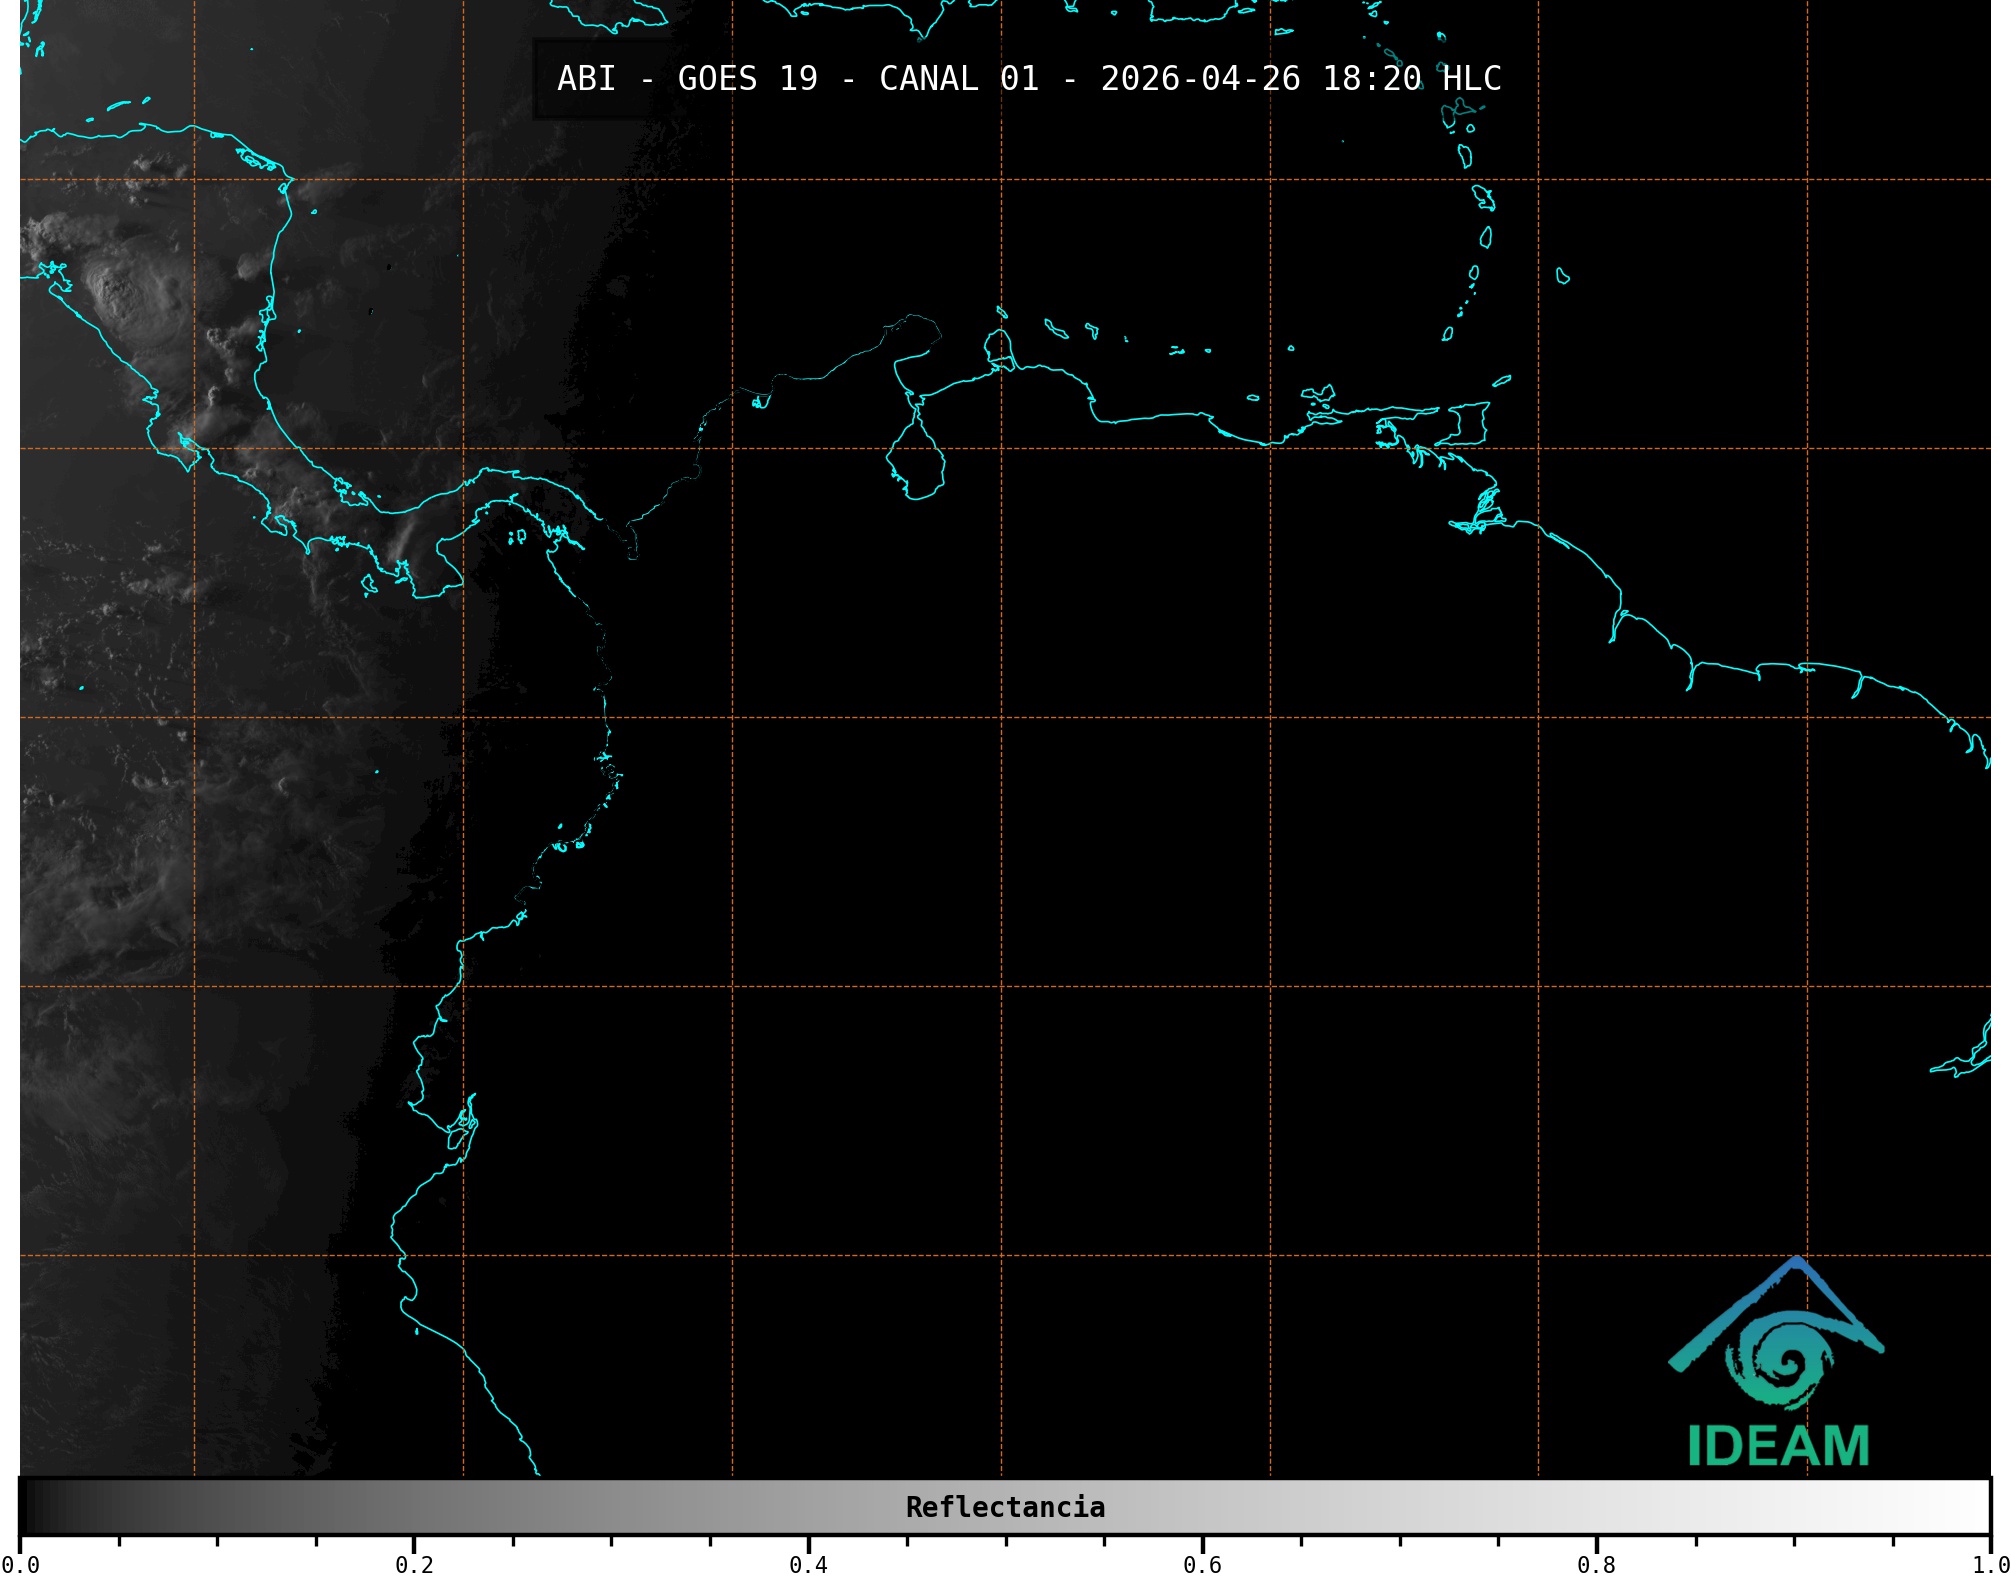
Task: Click the IDEAM green text label
Action: (1778, 1446)
